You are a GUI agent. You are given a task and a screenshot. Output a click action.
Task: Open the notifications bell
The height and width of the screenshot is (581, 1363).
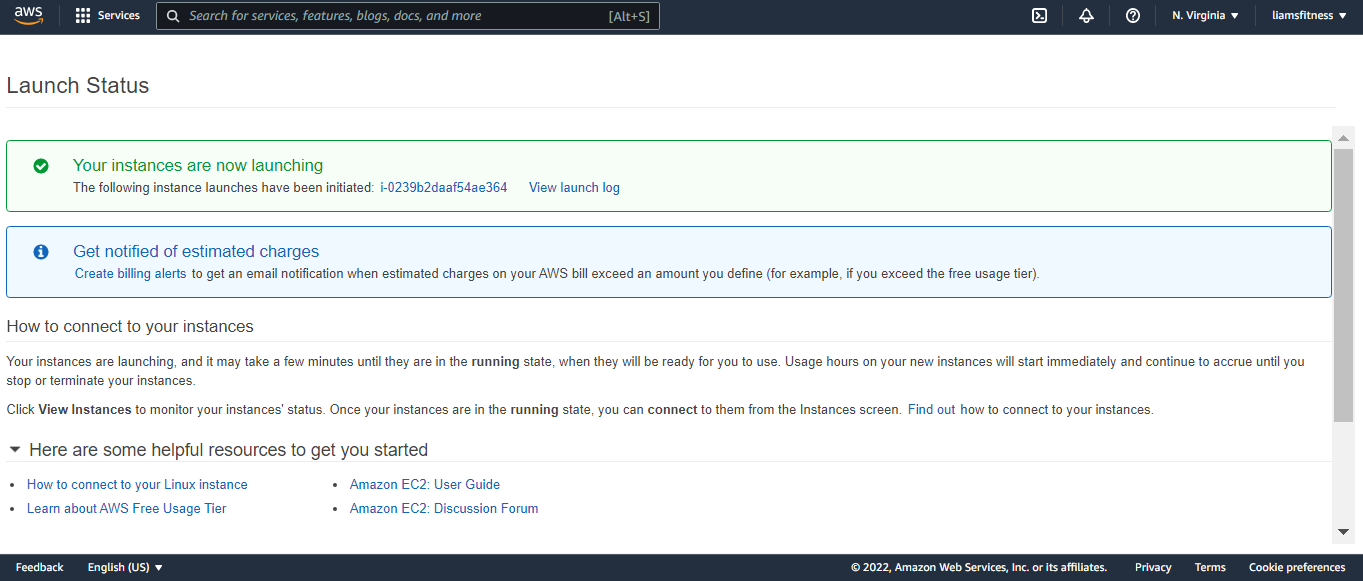[x=1086, y=16]
